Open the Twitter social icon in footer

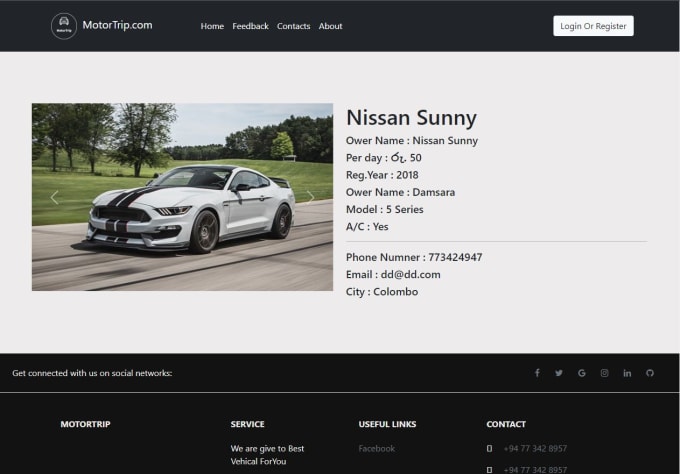[559, 373]
